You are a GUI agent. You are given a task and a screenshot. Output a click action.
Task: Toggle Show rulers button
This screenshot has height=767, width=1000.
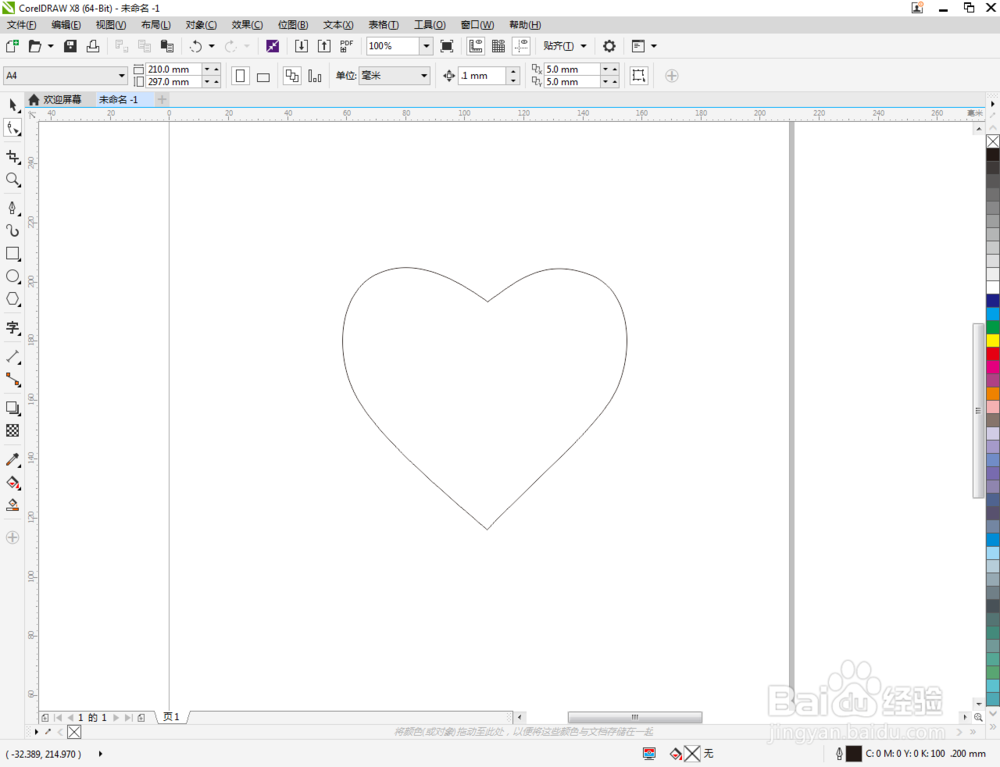click(476, 46)
